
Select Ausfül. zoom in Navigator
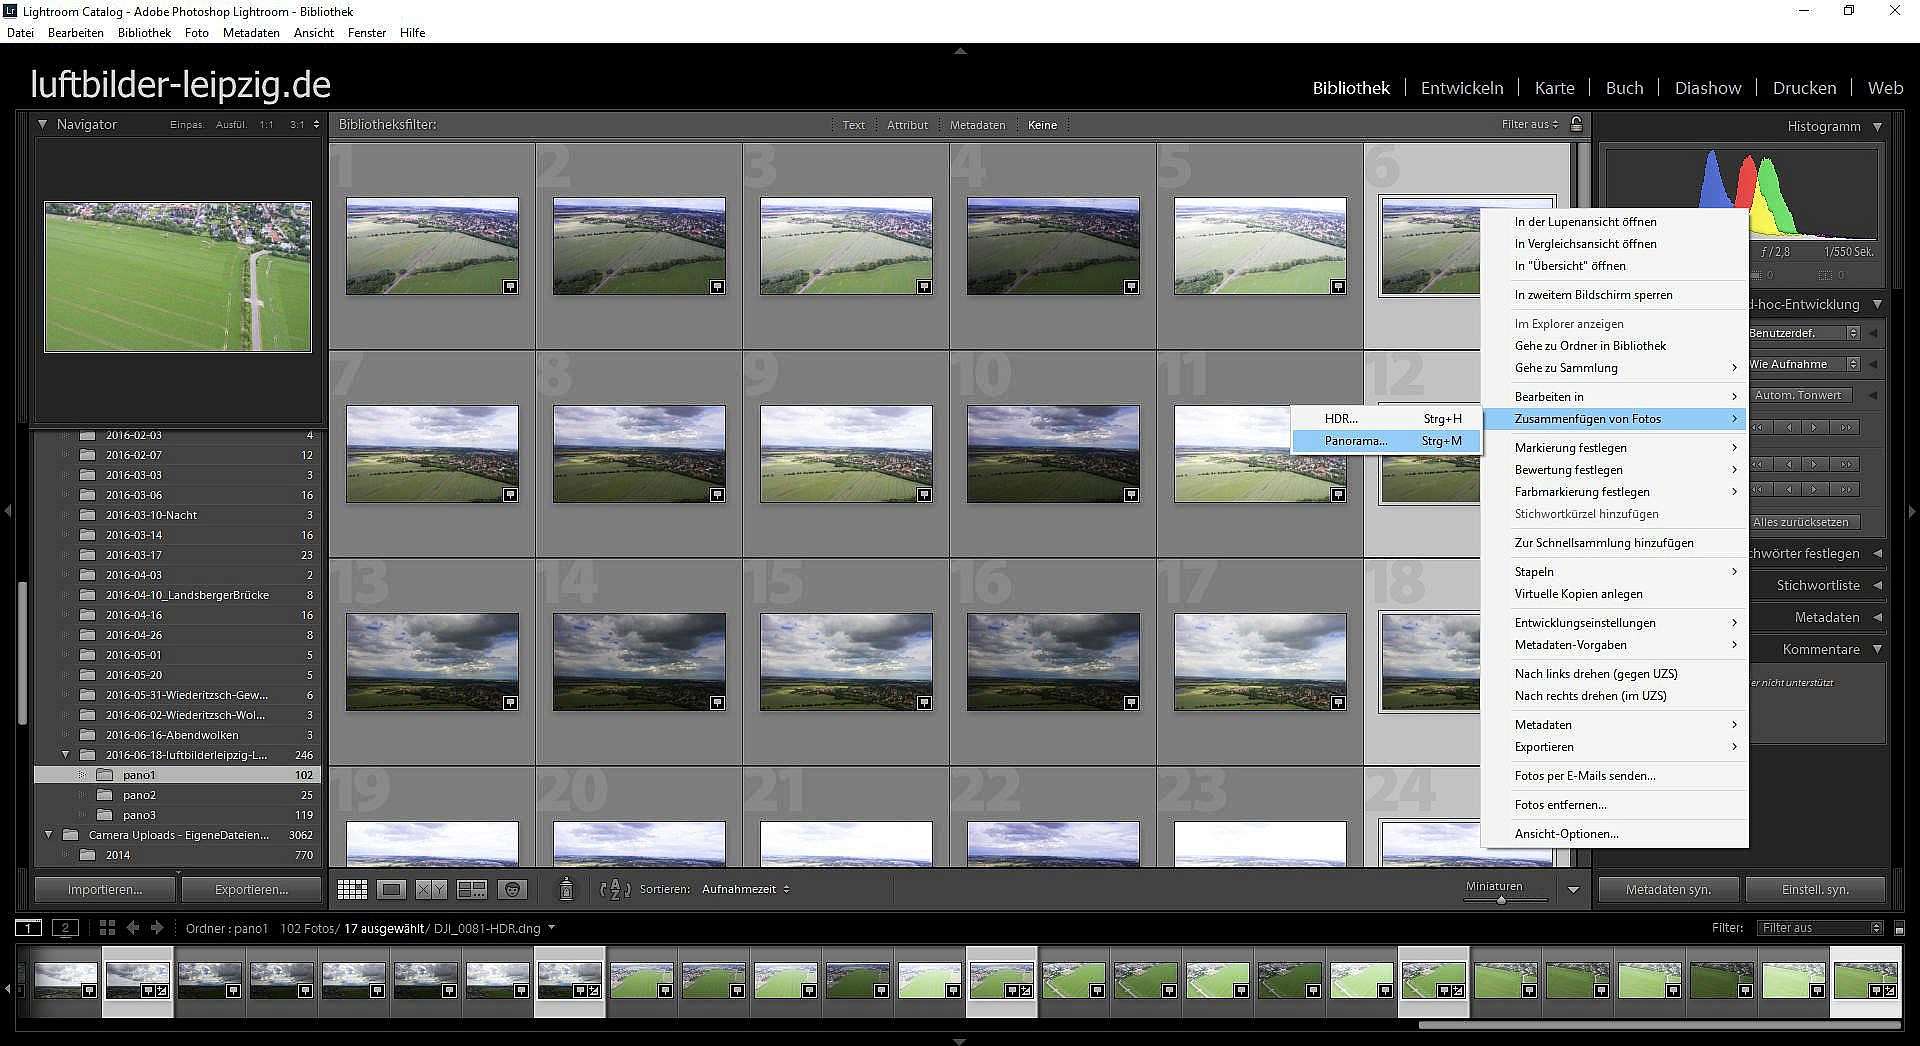coord(231,125)
